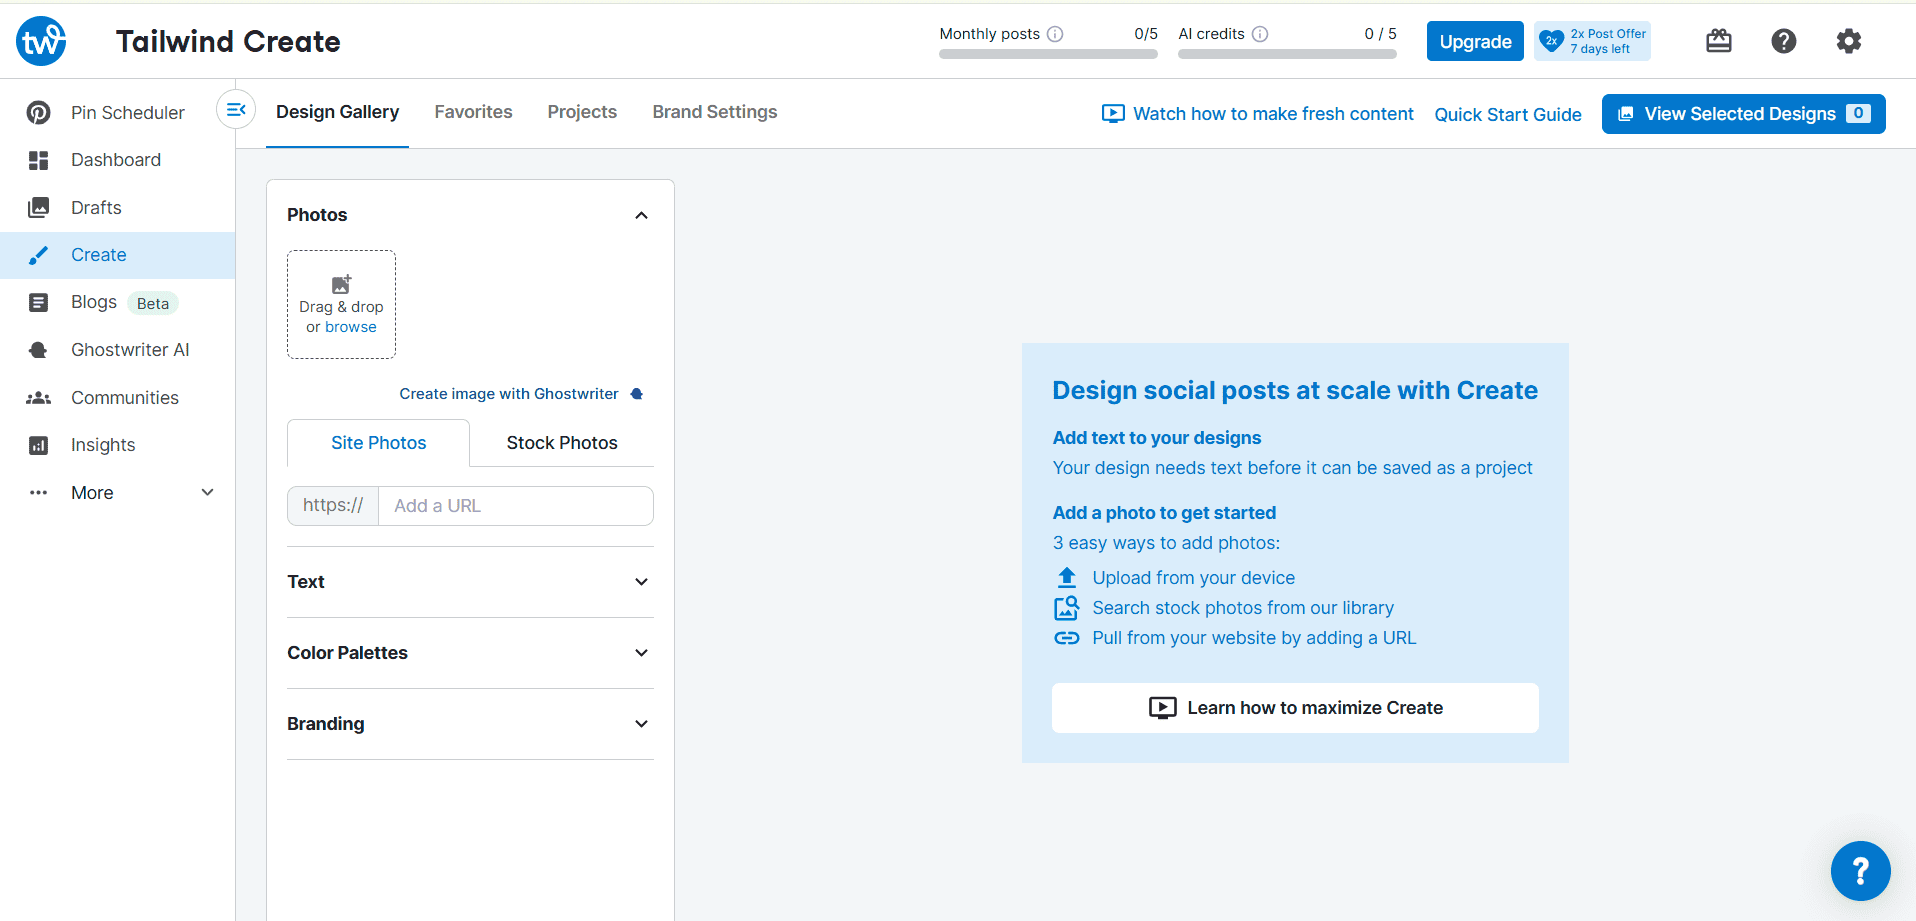Click Create image with Ghostwriter link
The width and height of the screenshot is (1916, 921).
click(x=509, y=394)
